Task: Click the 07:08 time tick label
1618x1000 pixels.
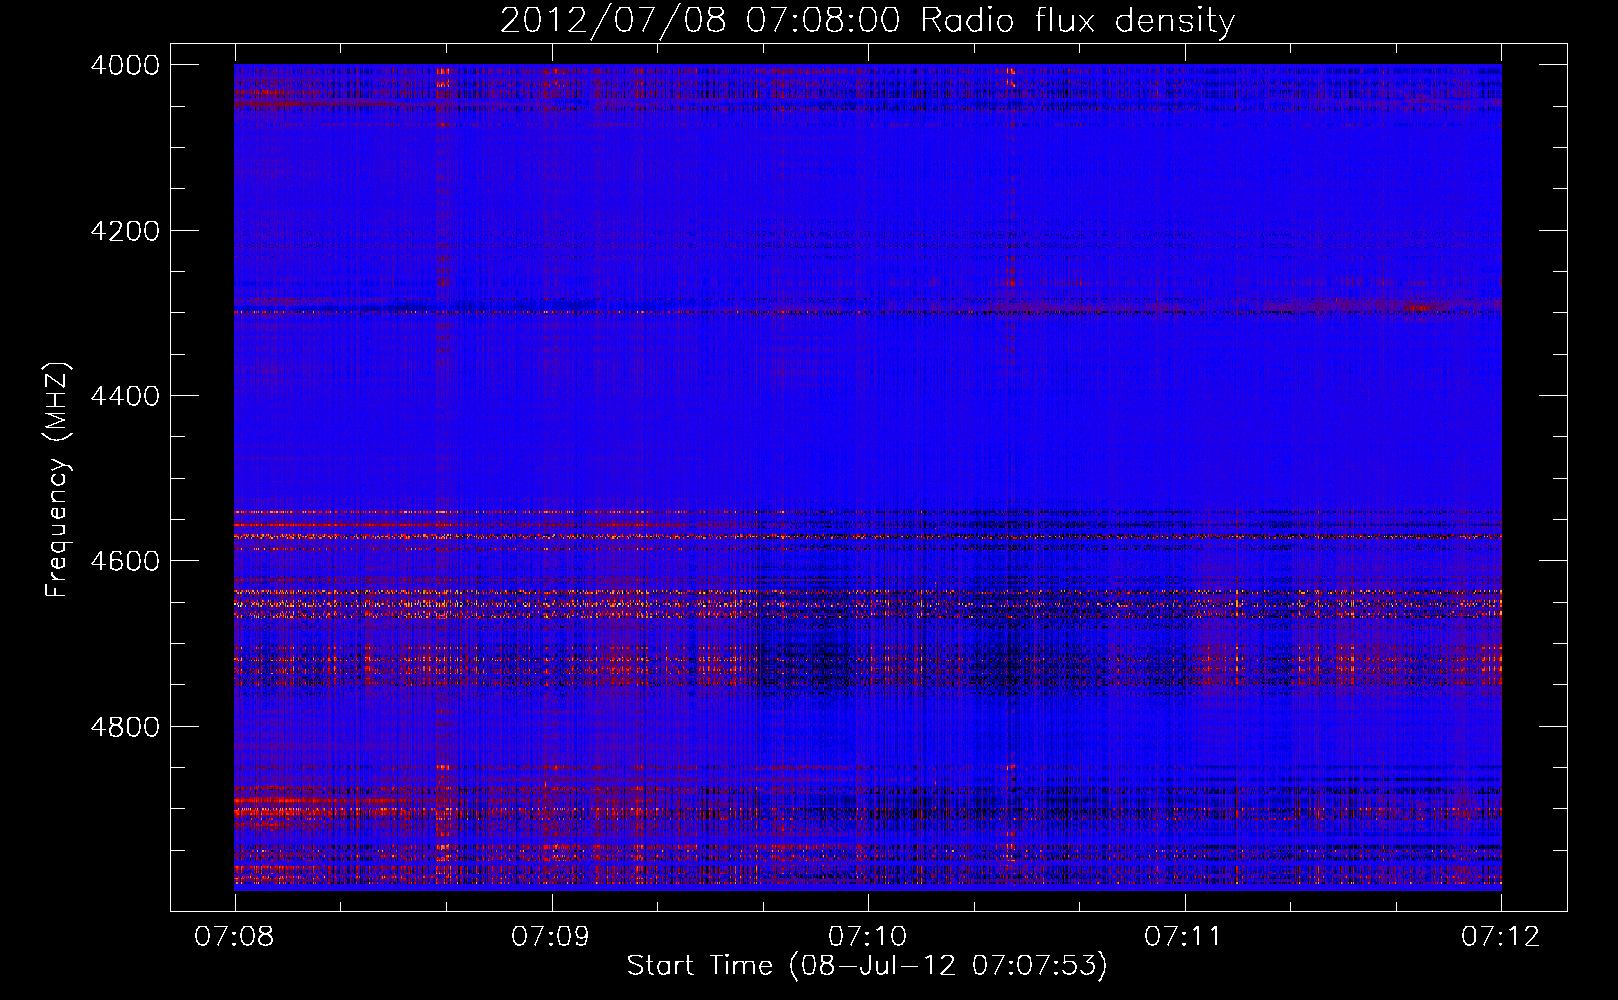Action: click(234, 936)
